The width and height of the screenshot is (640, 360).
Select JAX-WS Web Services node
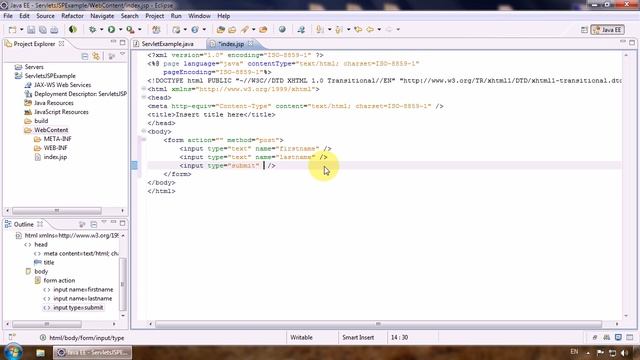tap(62, 84)
